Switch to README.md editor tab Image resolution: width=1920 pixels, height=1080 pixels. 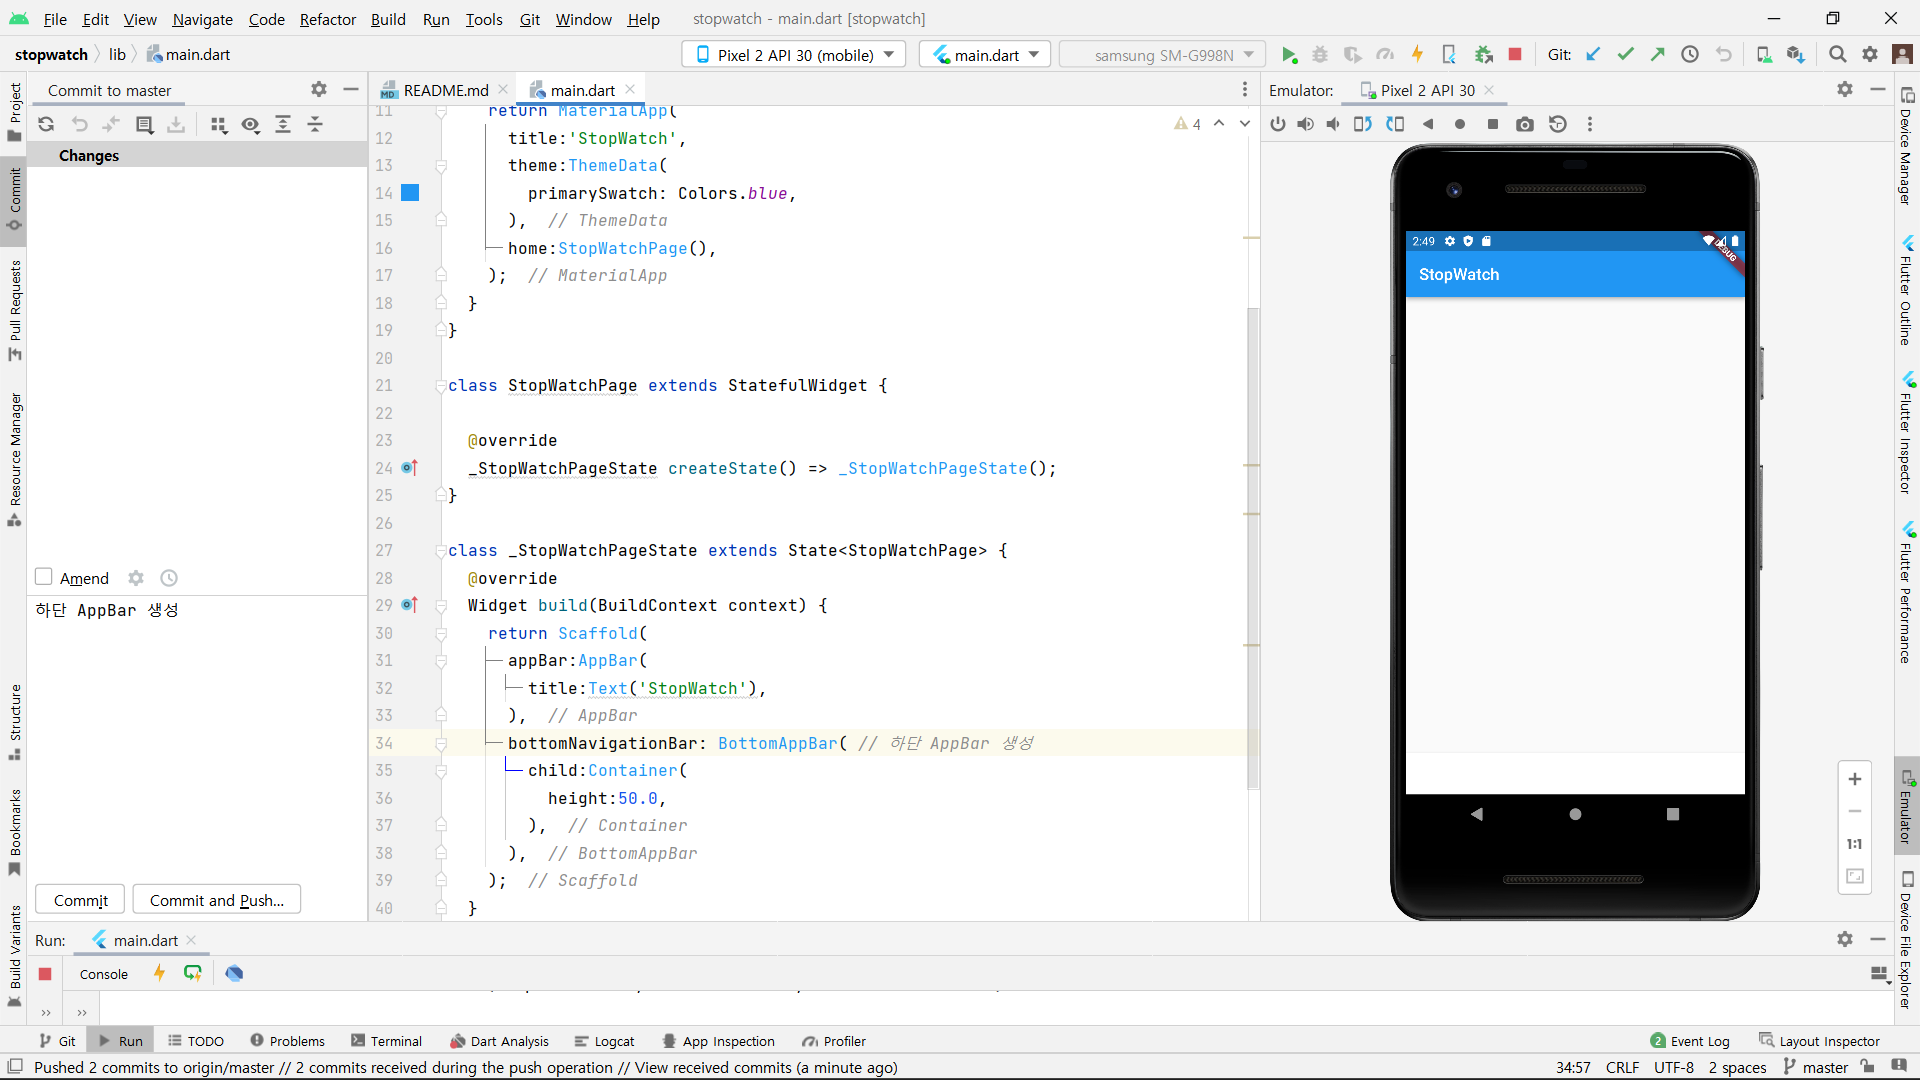[445, 90]
